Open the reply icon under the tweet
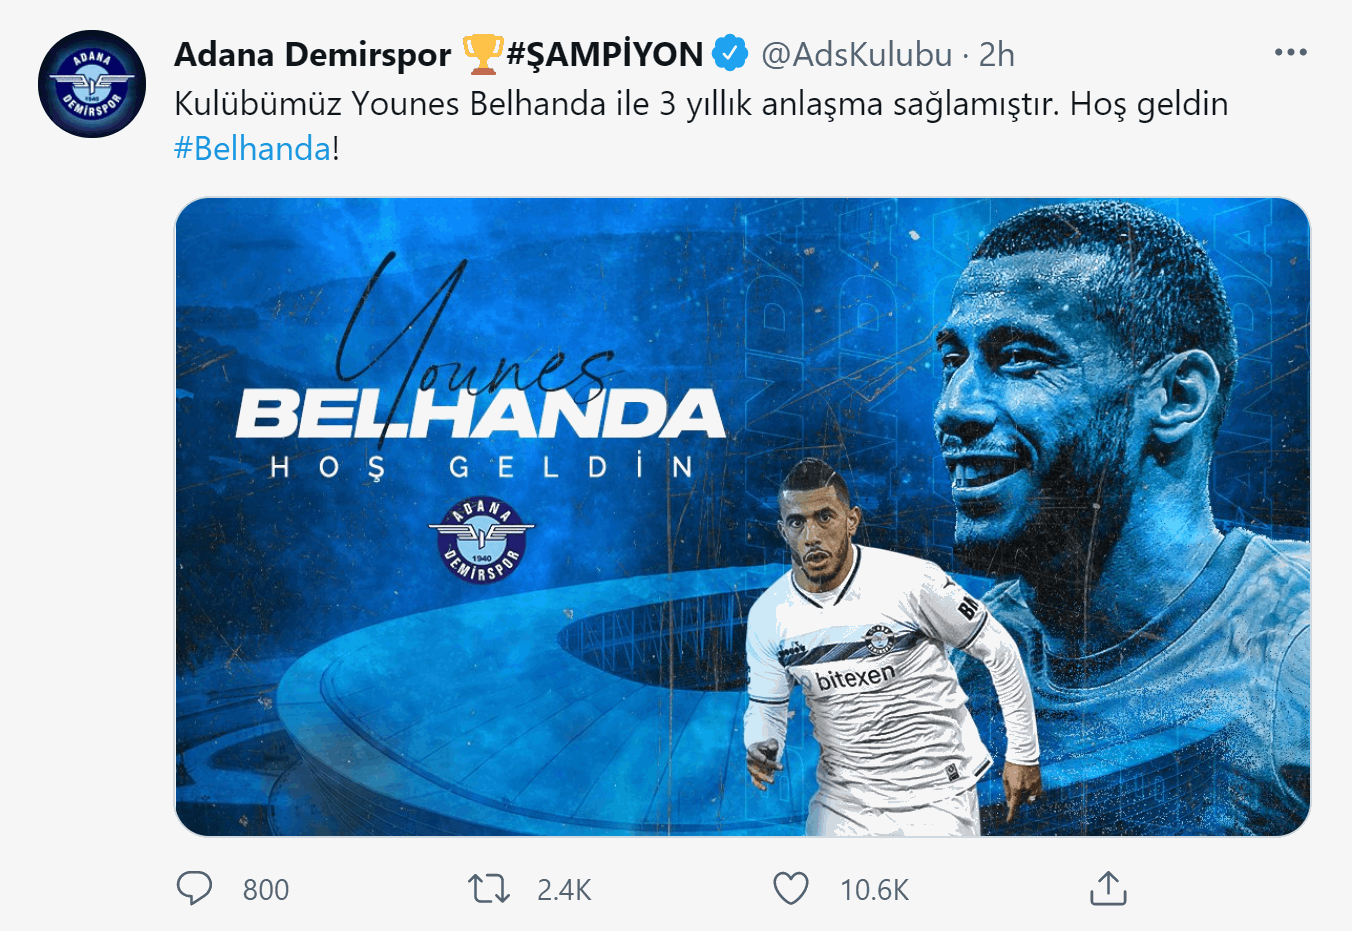Image resolution: width=1352 pixels, height=931 pixels. click(194, 888)
